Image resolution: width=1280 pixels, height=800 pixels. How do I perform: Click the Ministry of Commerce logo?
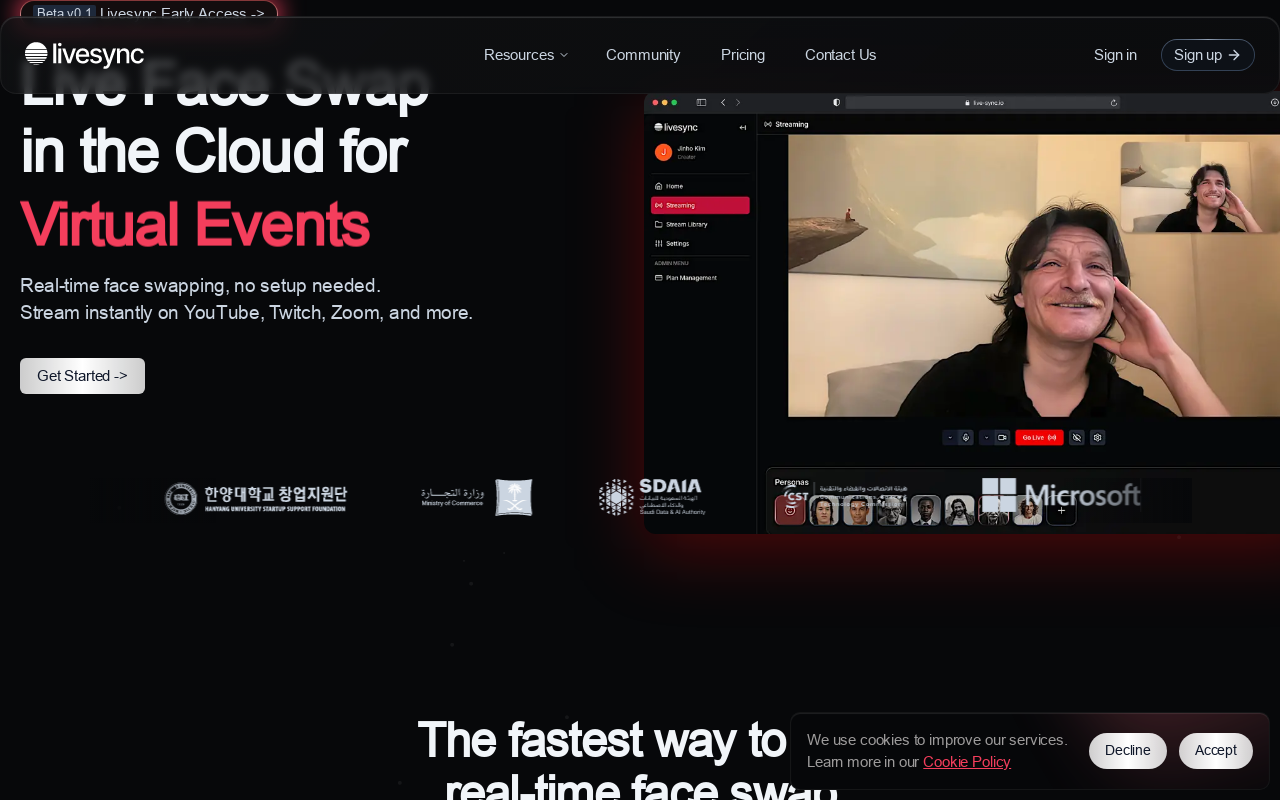[477, 497]
